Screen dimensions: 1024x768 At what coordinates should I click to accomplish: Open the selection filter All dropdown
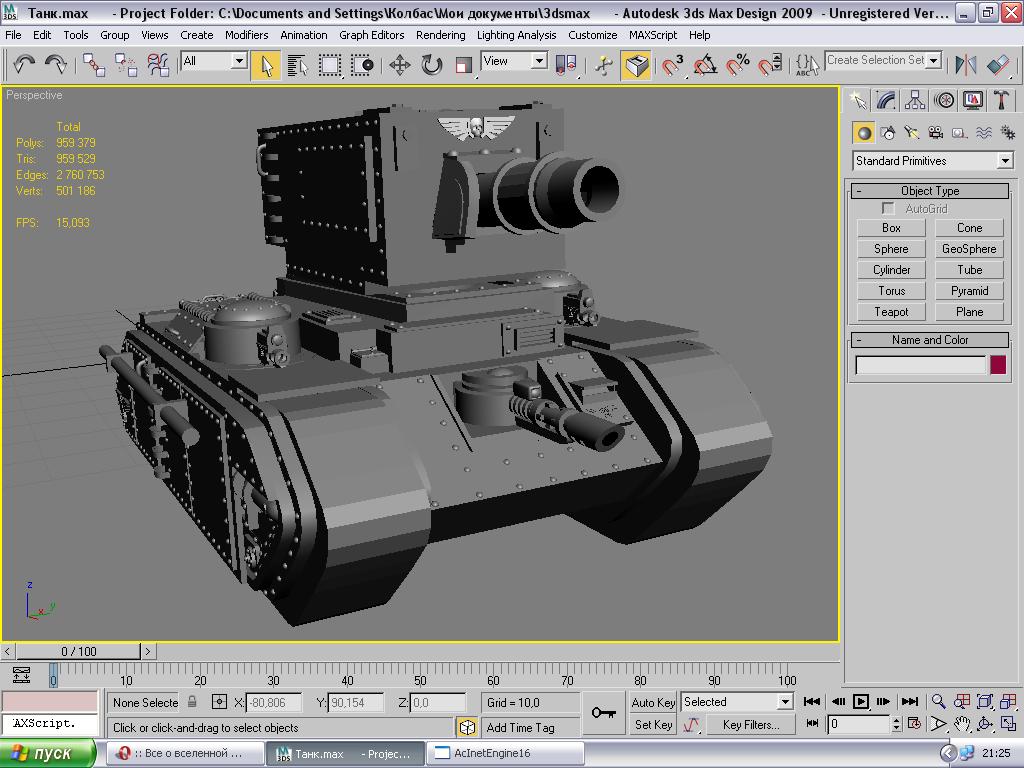pos(214,61)
